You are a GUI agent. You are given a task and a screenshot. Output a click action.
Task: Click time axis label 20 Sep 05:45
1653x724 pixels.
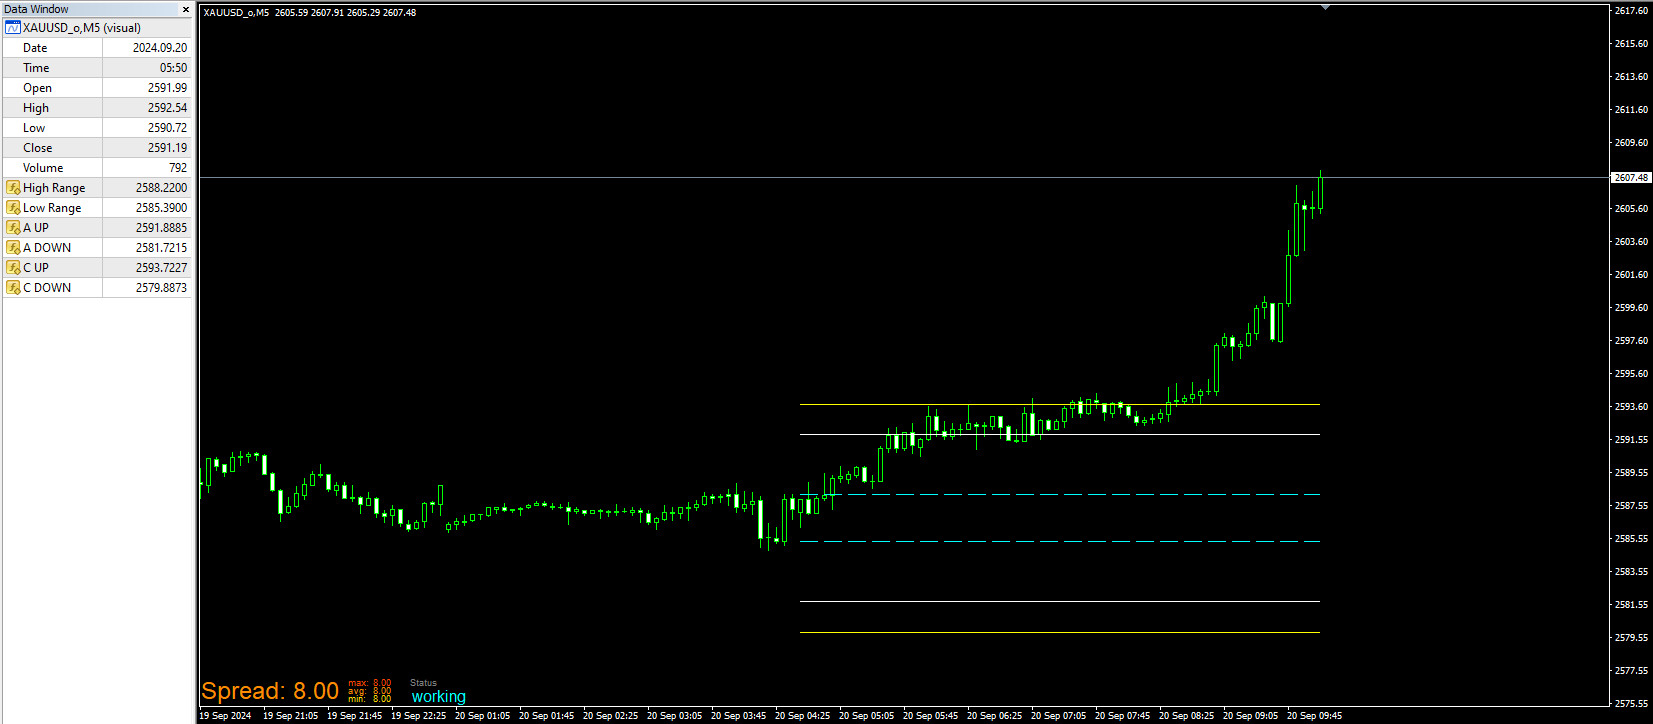931,716
